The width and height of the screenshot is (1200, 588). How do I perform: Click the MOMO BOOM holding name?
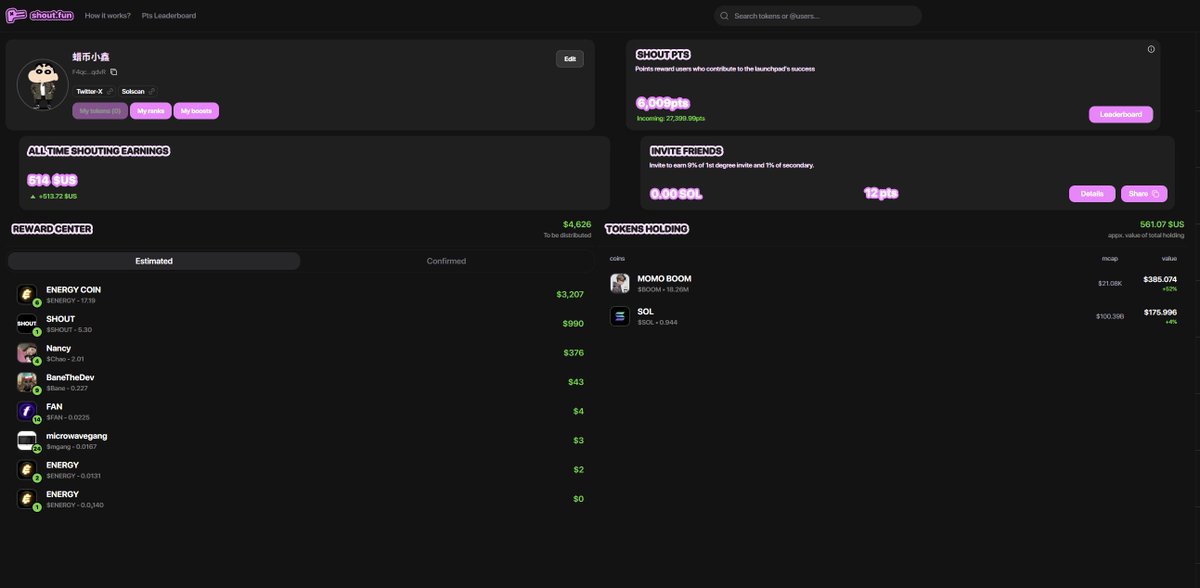tap(664, 278)
